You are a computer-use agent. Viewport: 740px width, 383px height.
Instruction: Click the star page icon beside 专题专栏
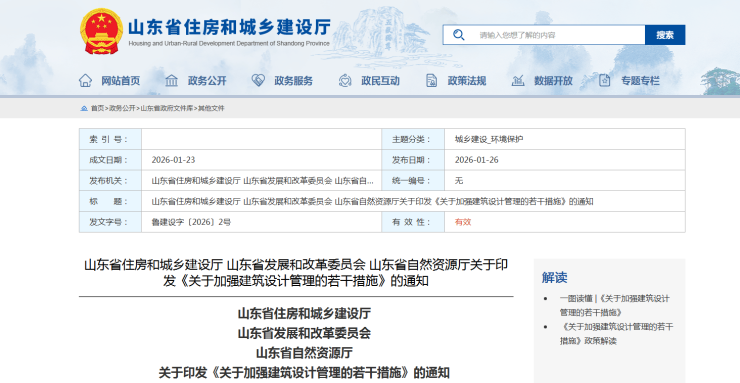tap(605, 81)
